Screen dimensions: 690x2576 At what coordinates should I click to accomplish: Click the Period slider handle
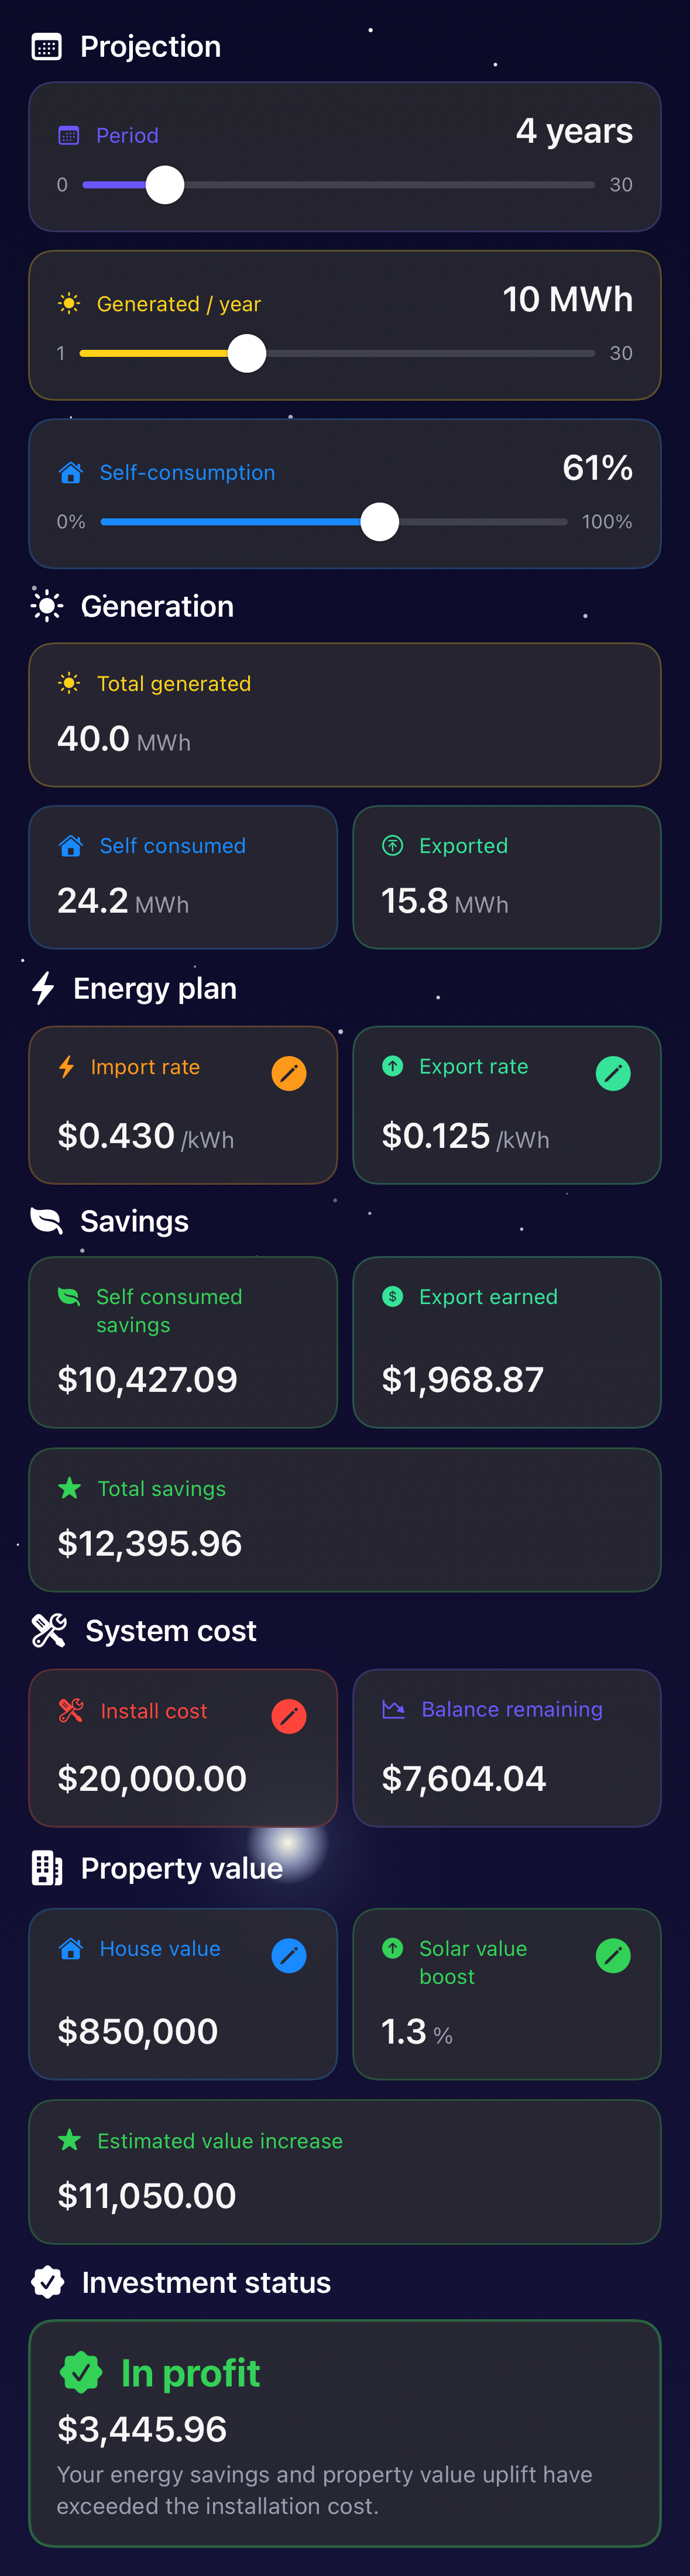pos(165,185)
